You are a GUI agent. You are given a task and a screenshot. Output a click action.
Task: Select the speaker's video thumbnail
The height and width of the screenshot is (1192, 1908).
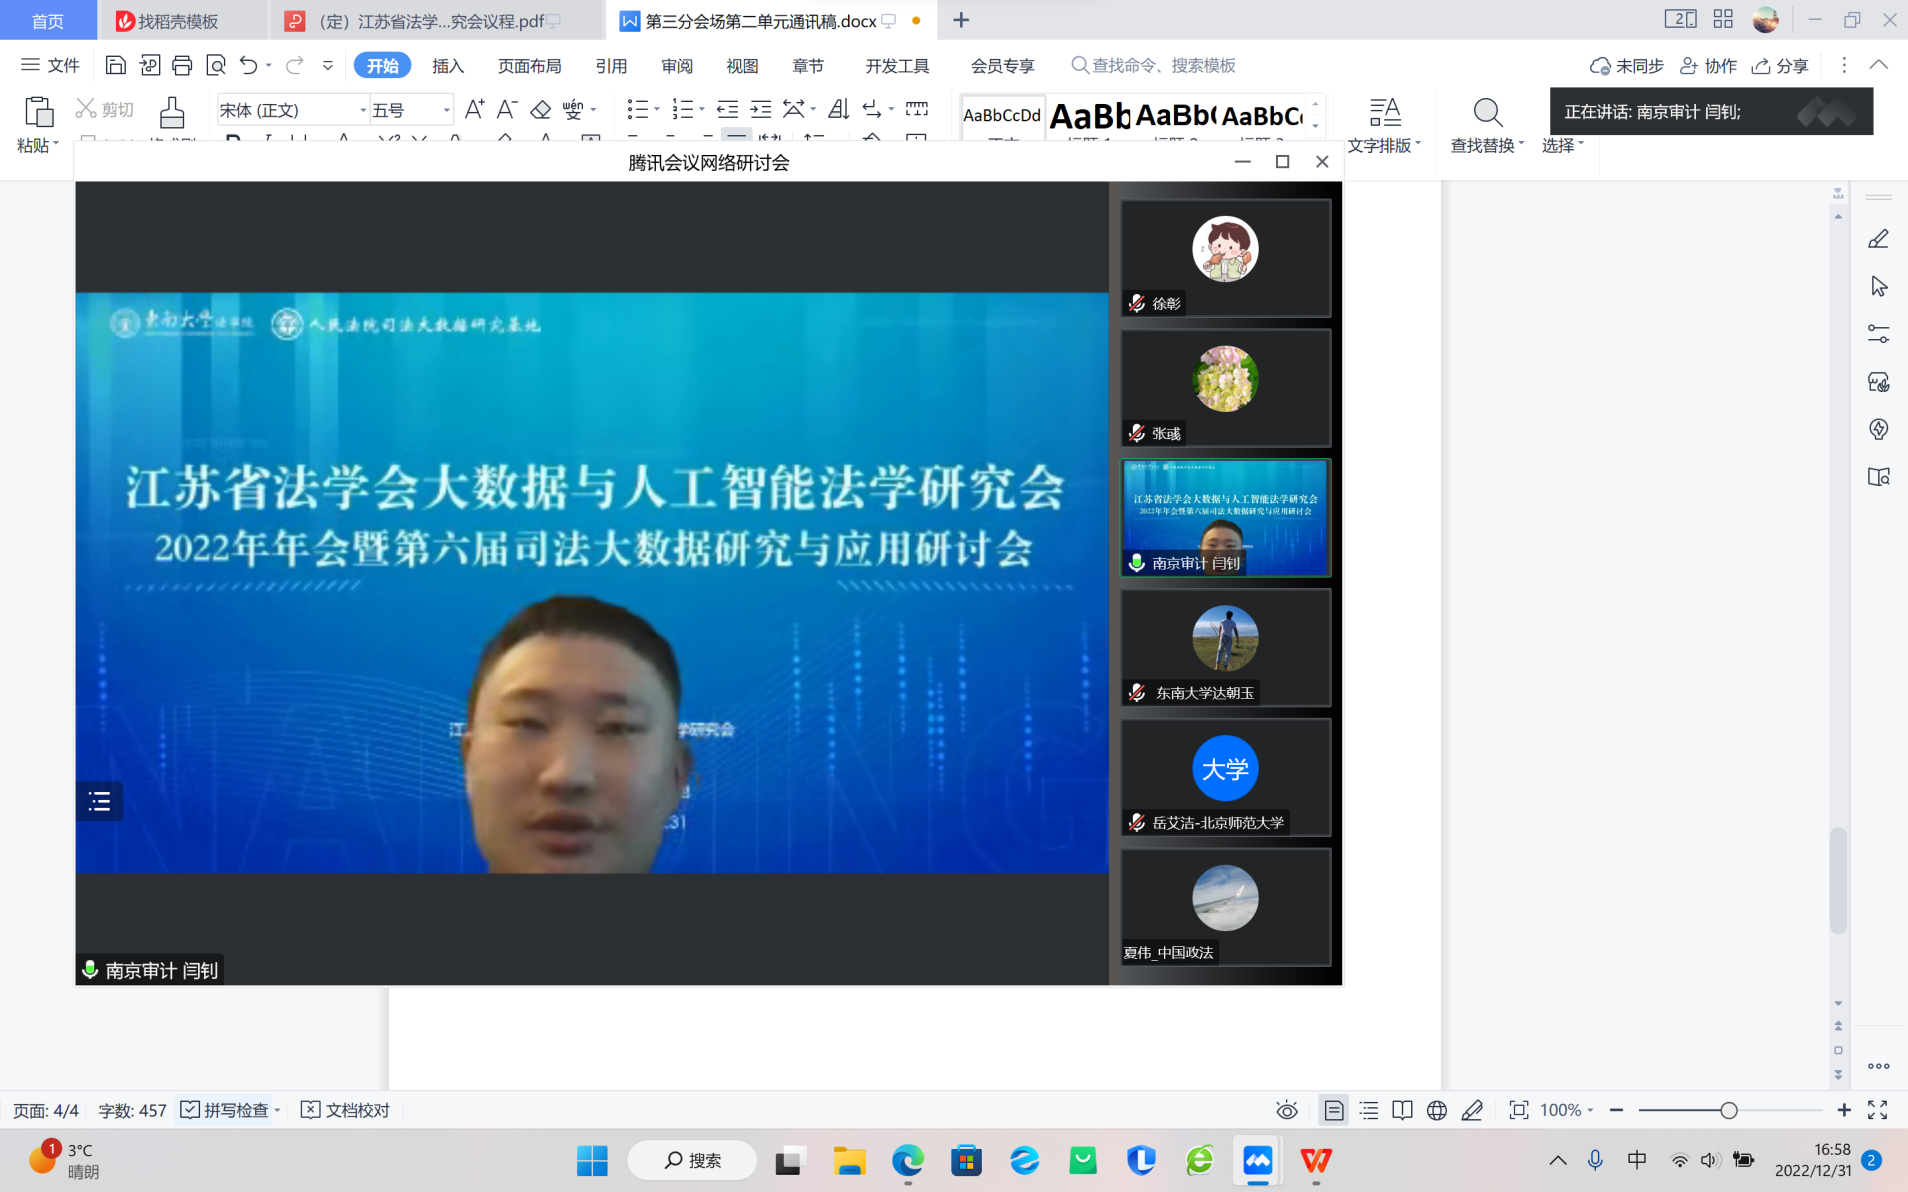[1225, 518]
